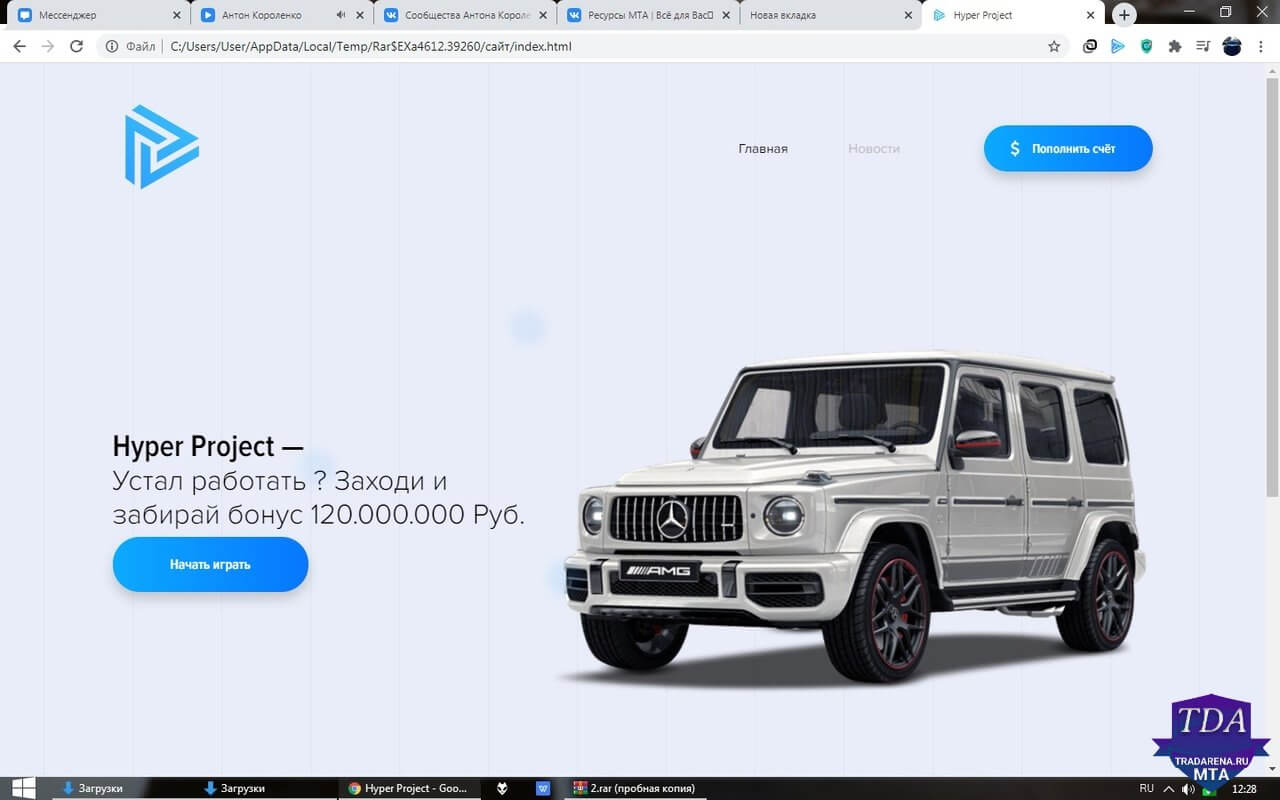
Task: Open the Главная navigation link
Action: 763,148
